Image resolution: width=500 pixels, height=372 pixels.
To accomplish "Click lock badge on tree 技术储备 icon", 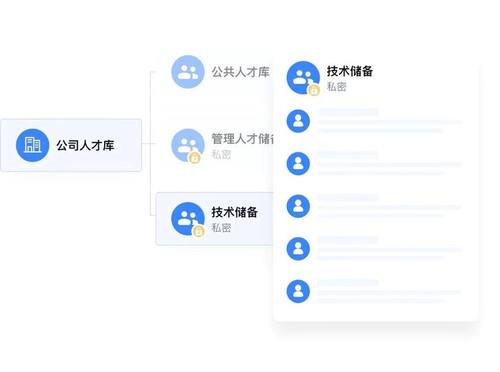I will coord(199,231).
